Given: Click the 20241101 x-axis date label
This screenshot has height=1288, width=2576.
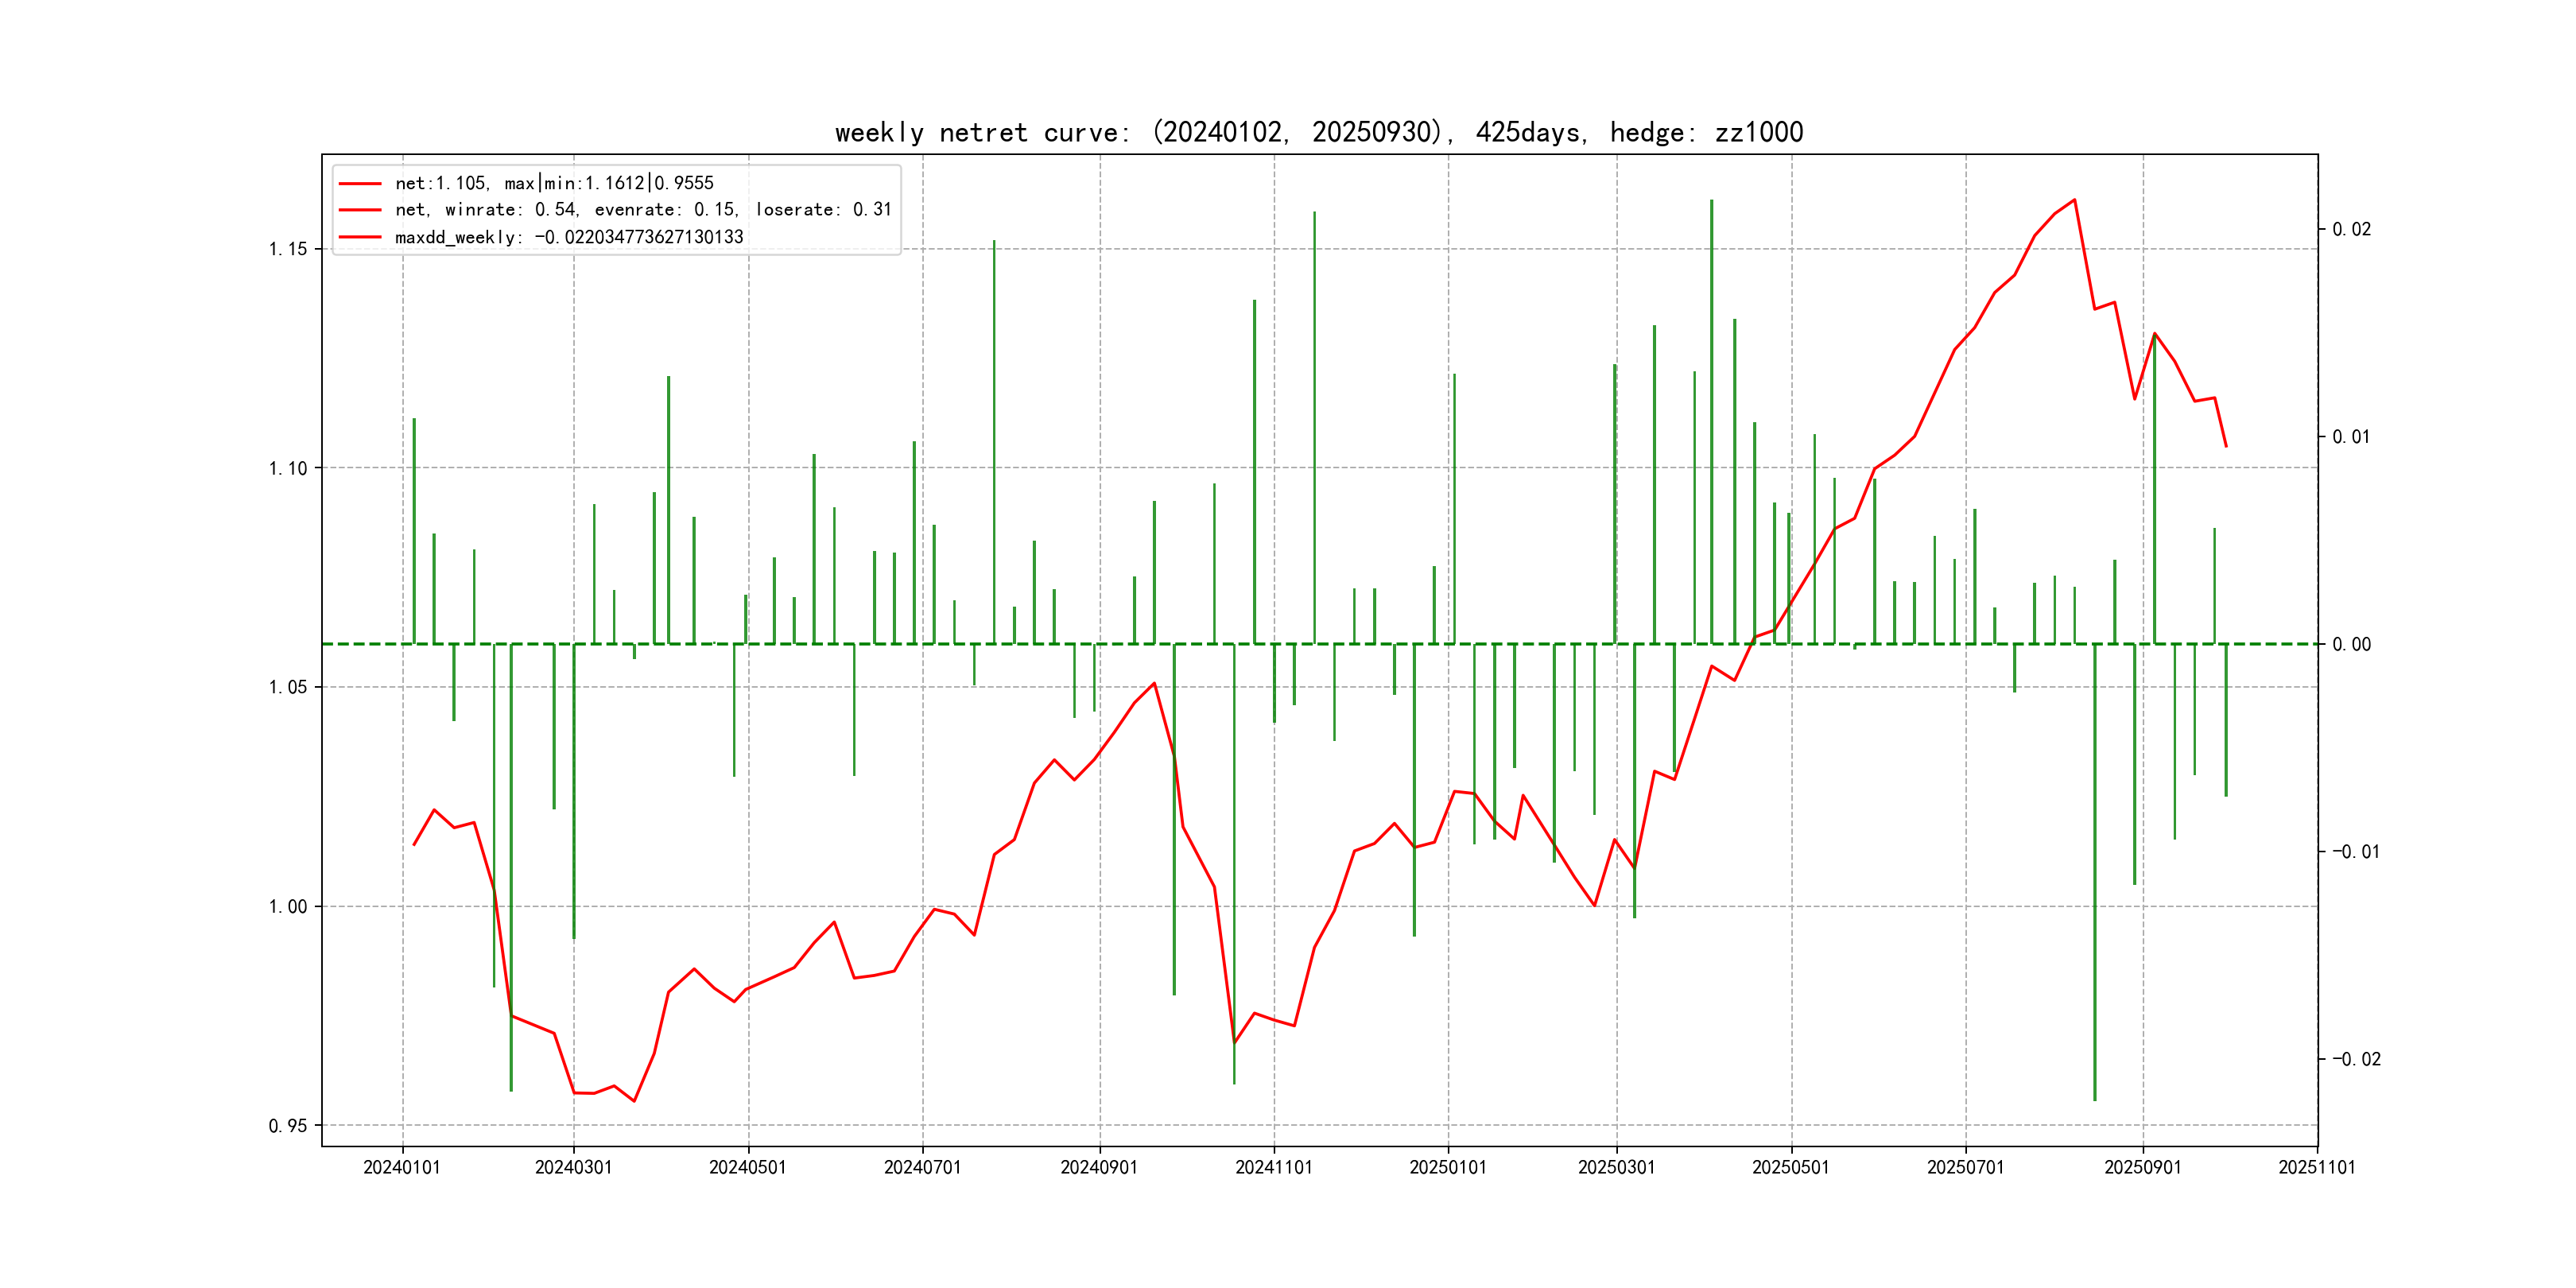Looking at the screenshot, I should (x=1273, y=1167).
